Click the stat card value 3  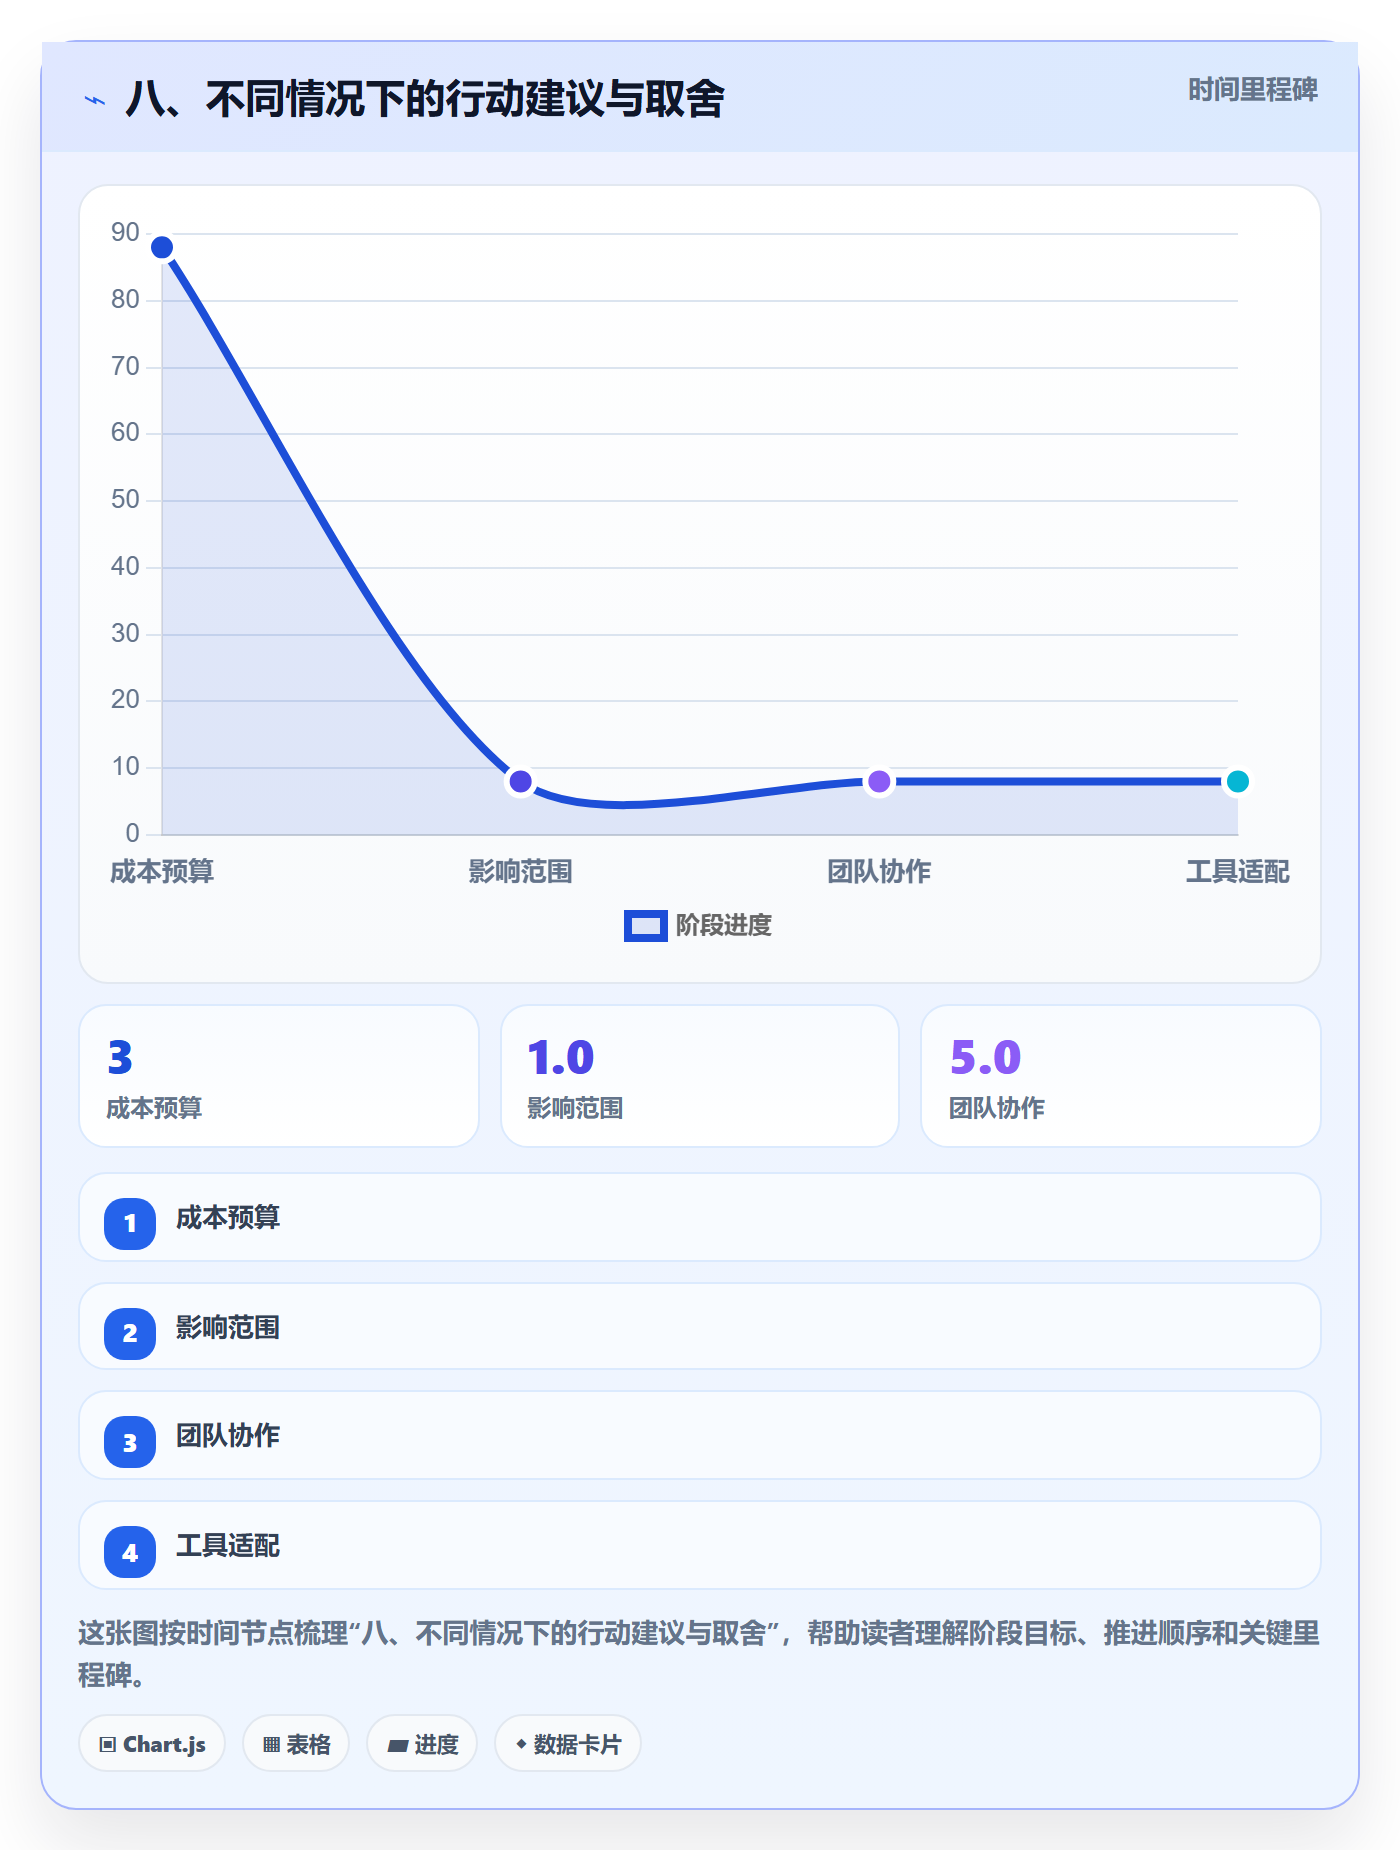[x=120, y=1058]
